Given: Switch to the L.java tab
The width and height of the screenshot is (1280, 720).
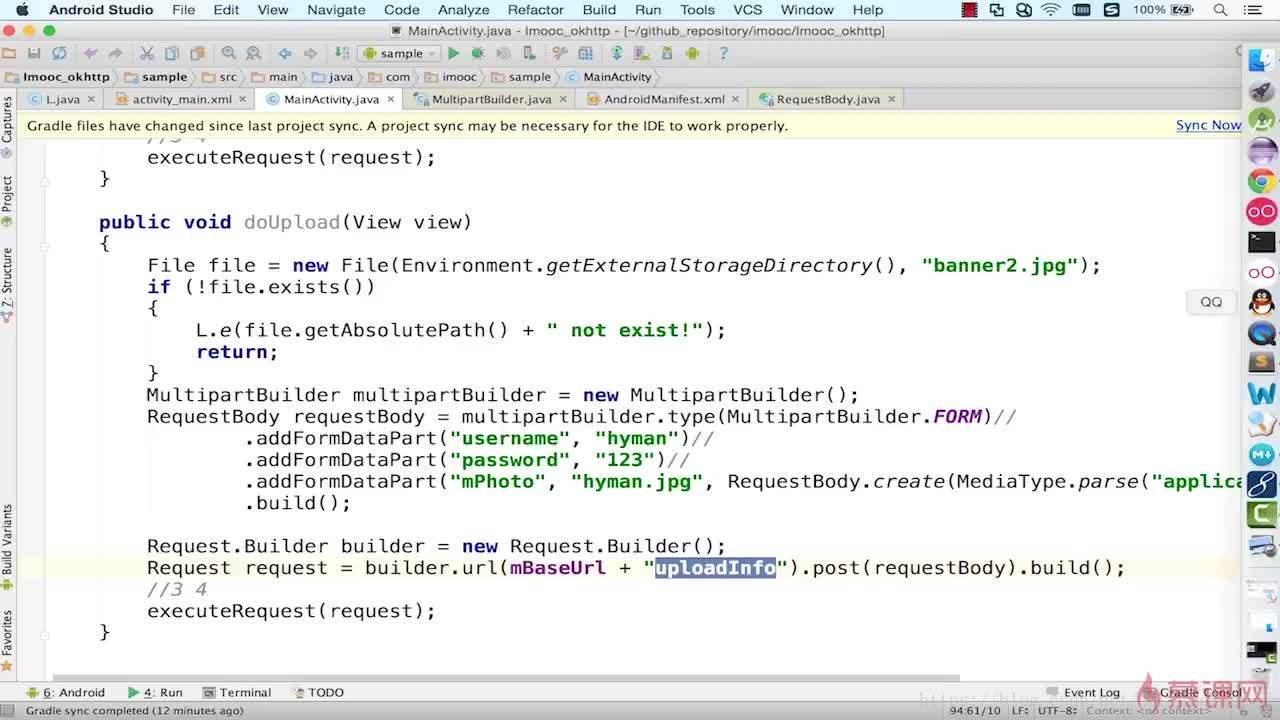Looking at the screenshot, I should pyautogui.click(x=62, y=99).
